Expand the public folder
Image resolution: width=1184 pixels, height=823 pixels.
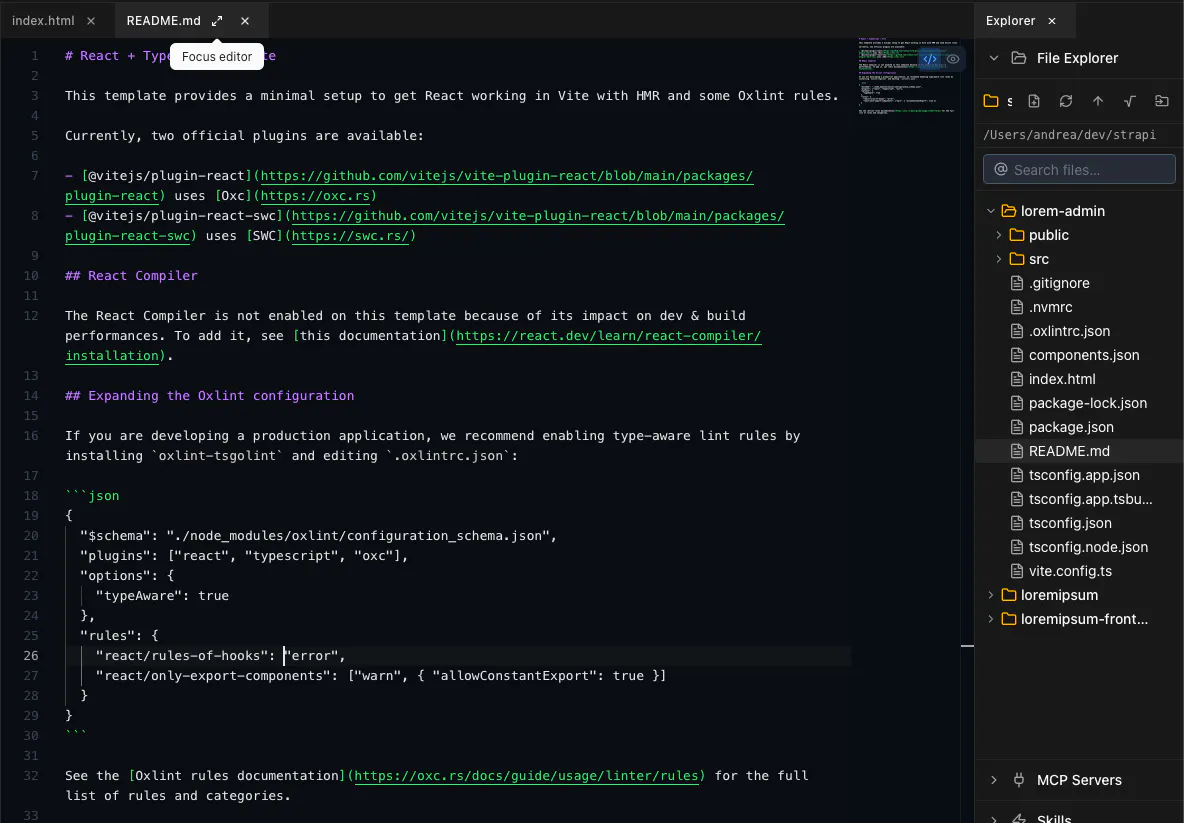pyautogui.click(x=999, y=236)
